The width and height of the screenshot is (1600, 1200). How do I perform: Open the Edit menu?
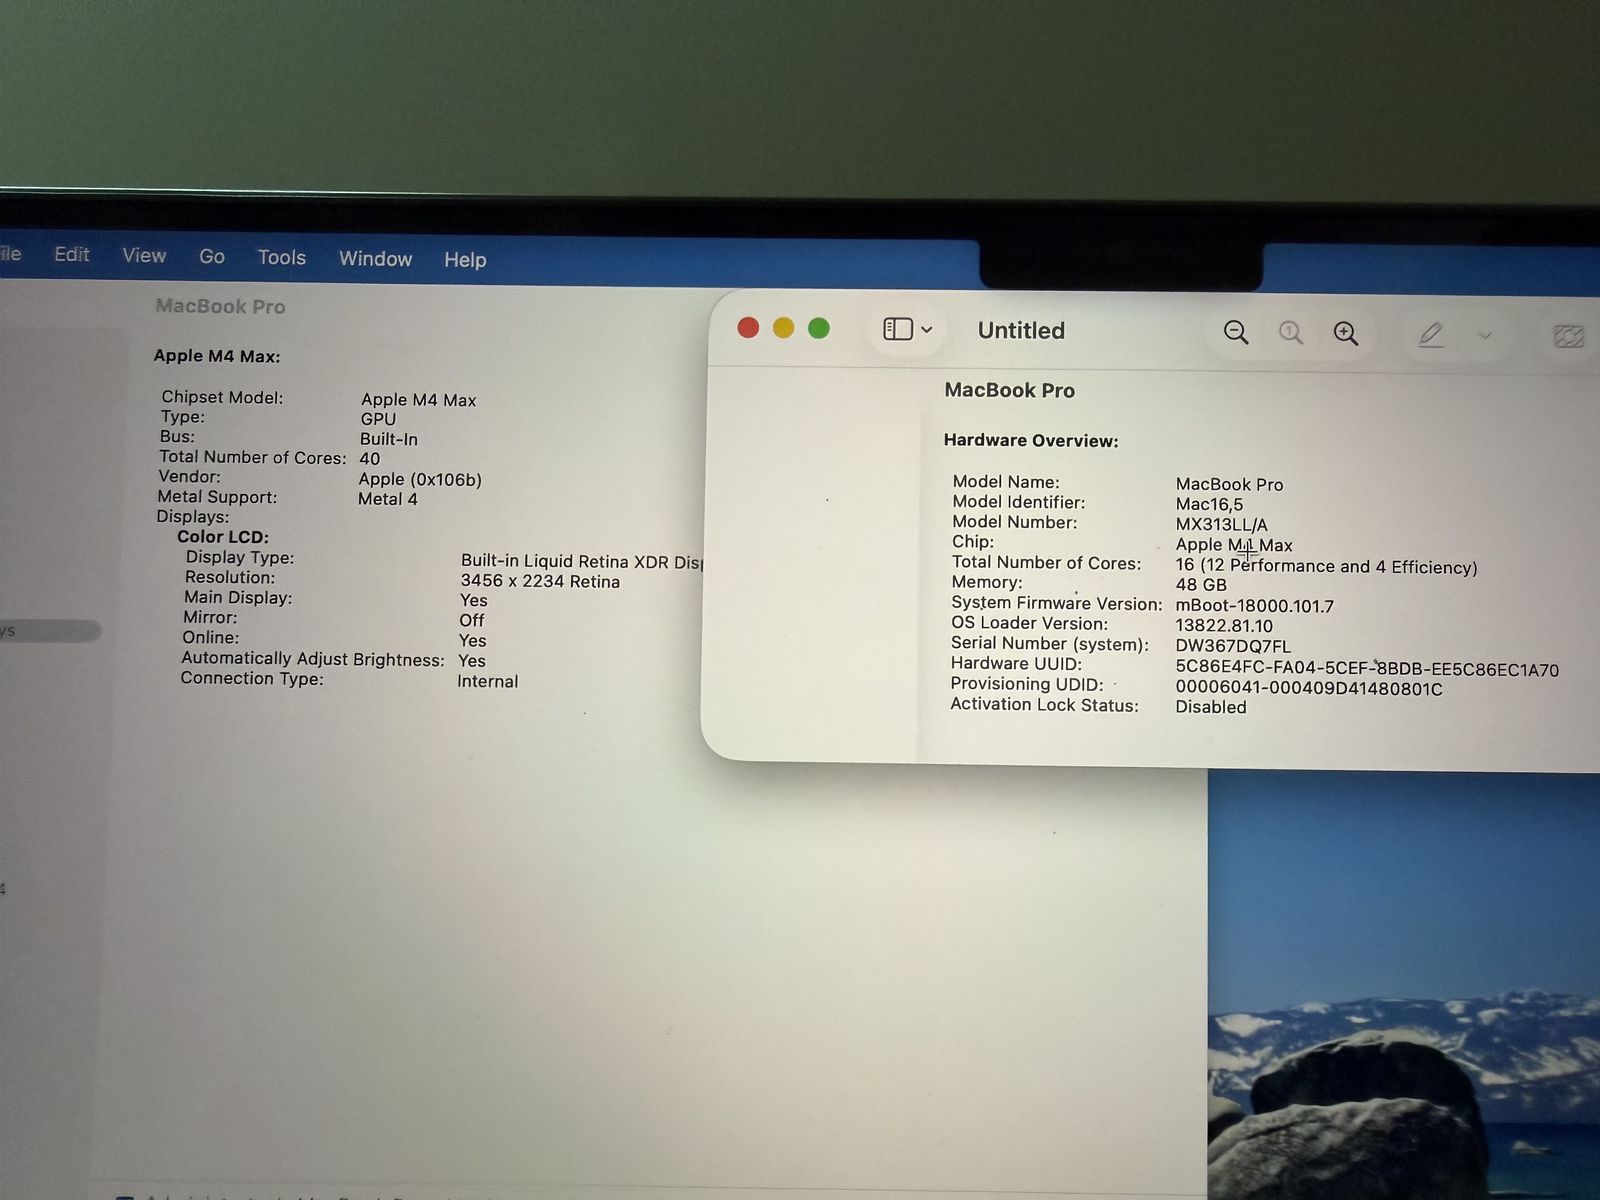(72, 255)
